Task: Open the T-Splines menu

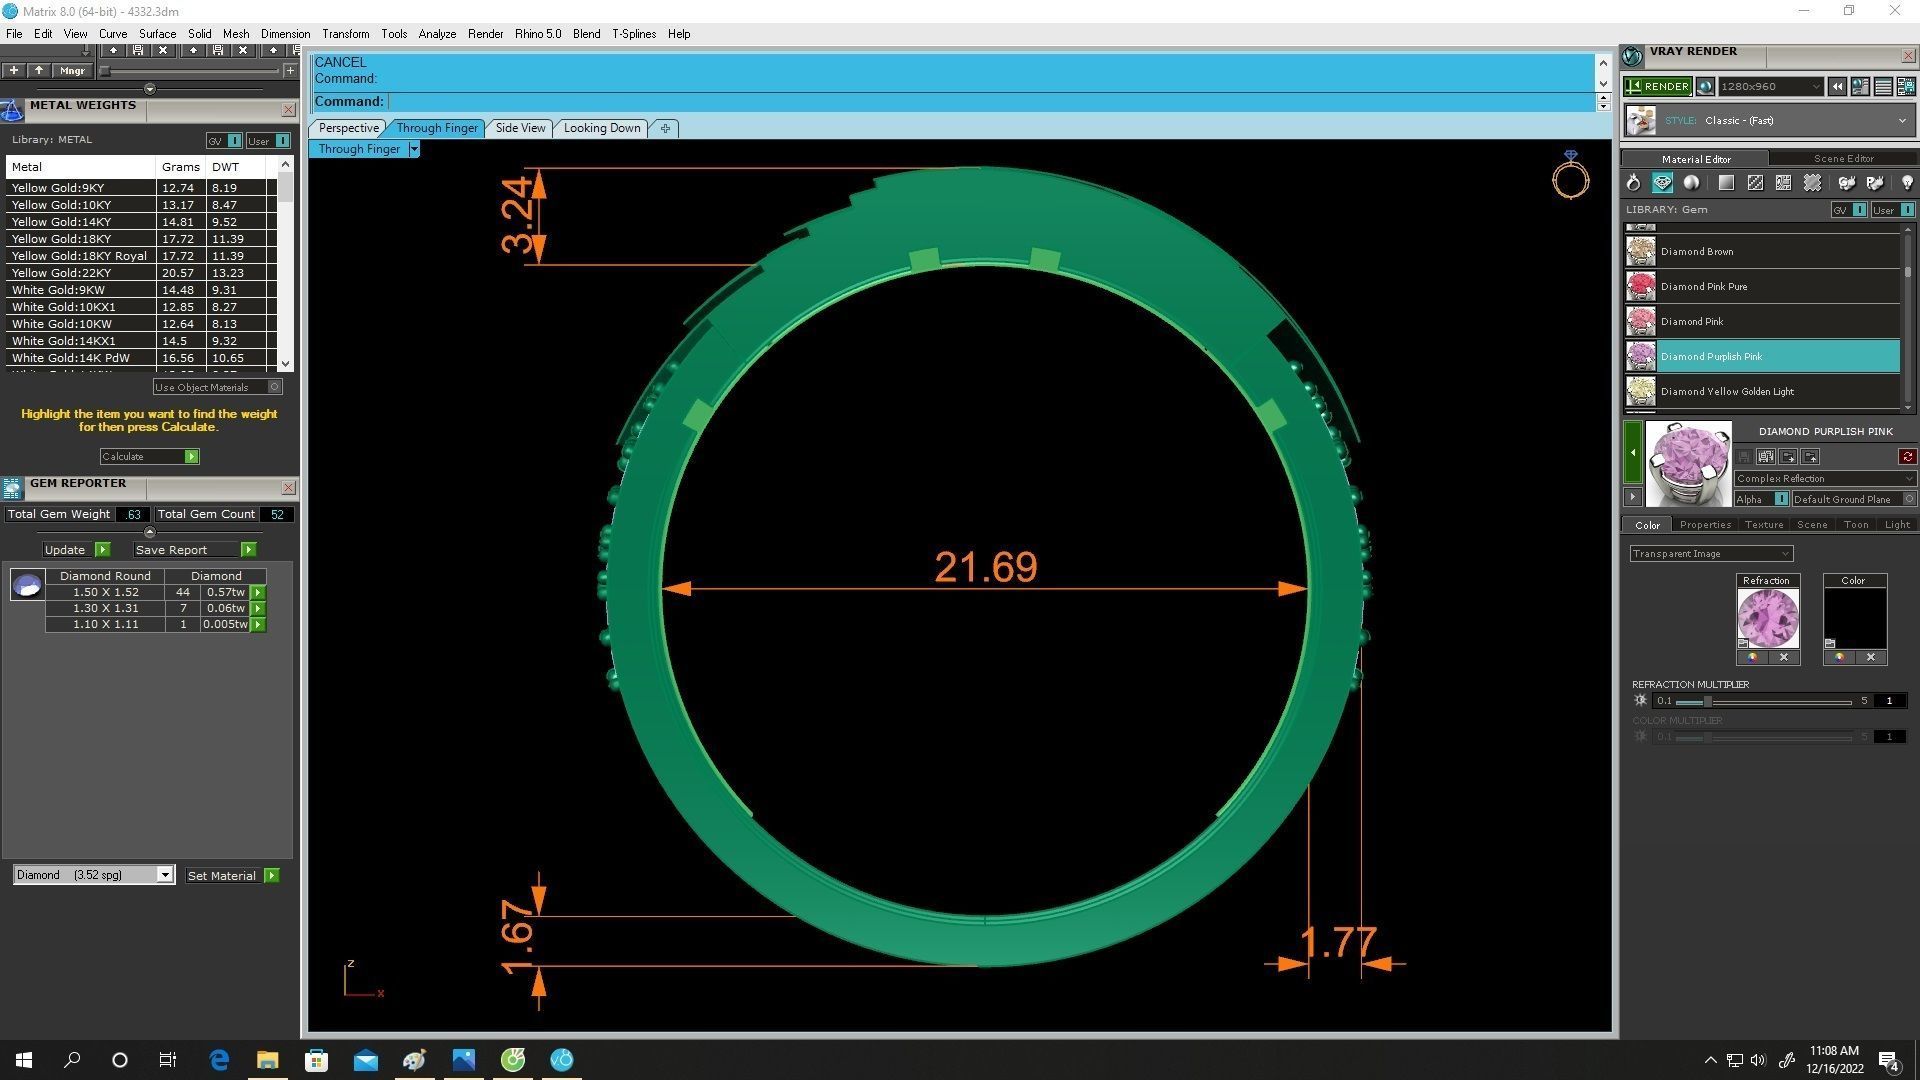Action: pyautogui.click(x=633, y=34)
